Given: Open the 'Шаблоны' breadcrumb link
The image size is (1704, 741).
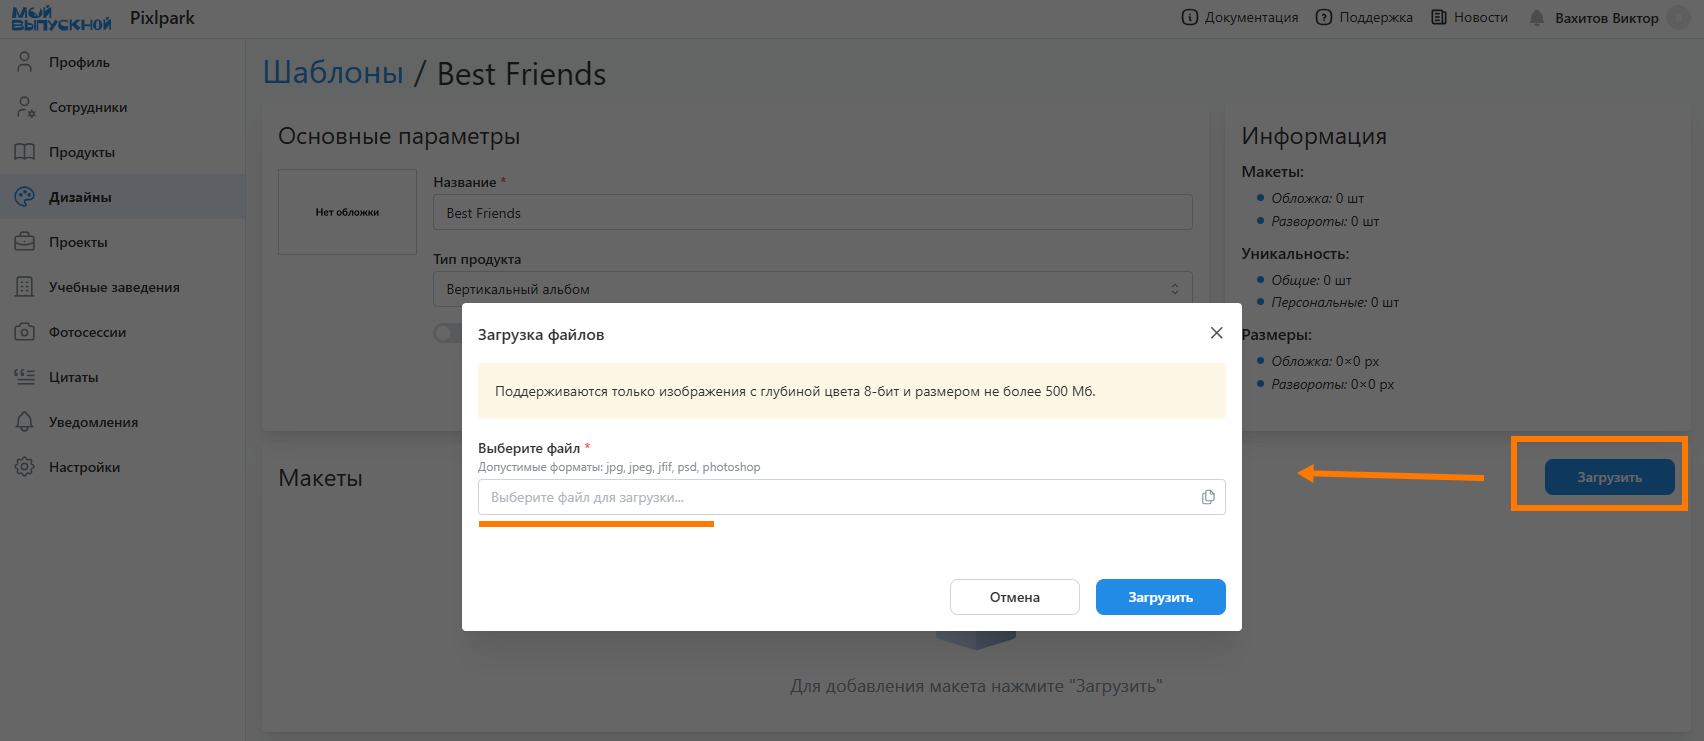Looking at the screenshot, I should pyautogui.click(x=333, y=74).
